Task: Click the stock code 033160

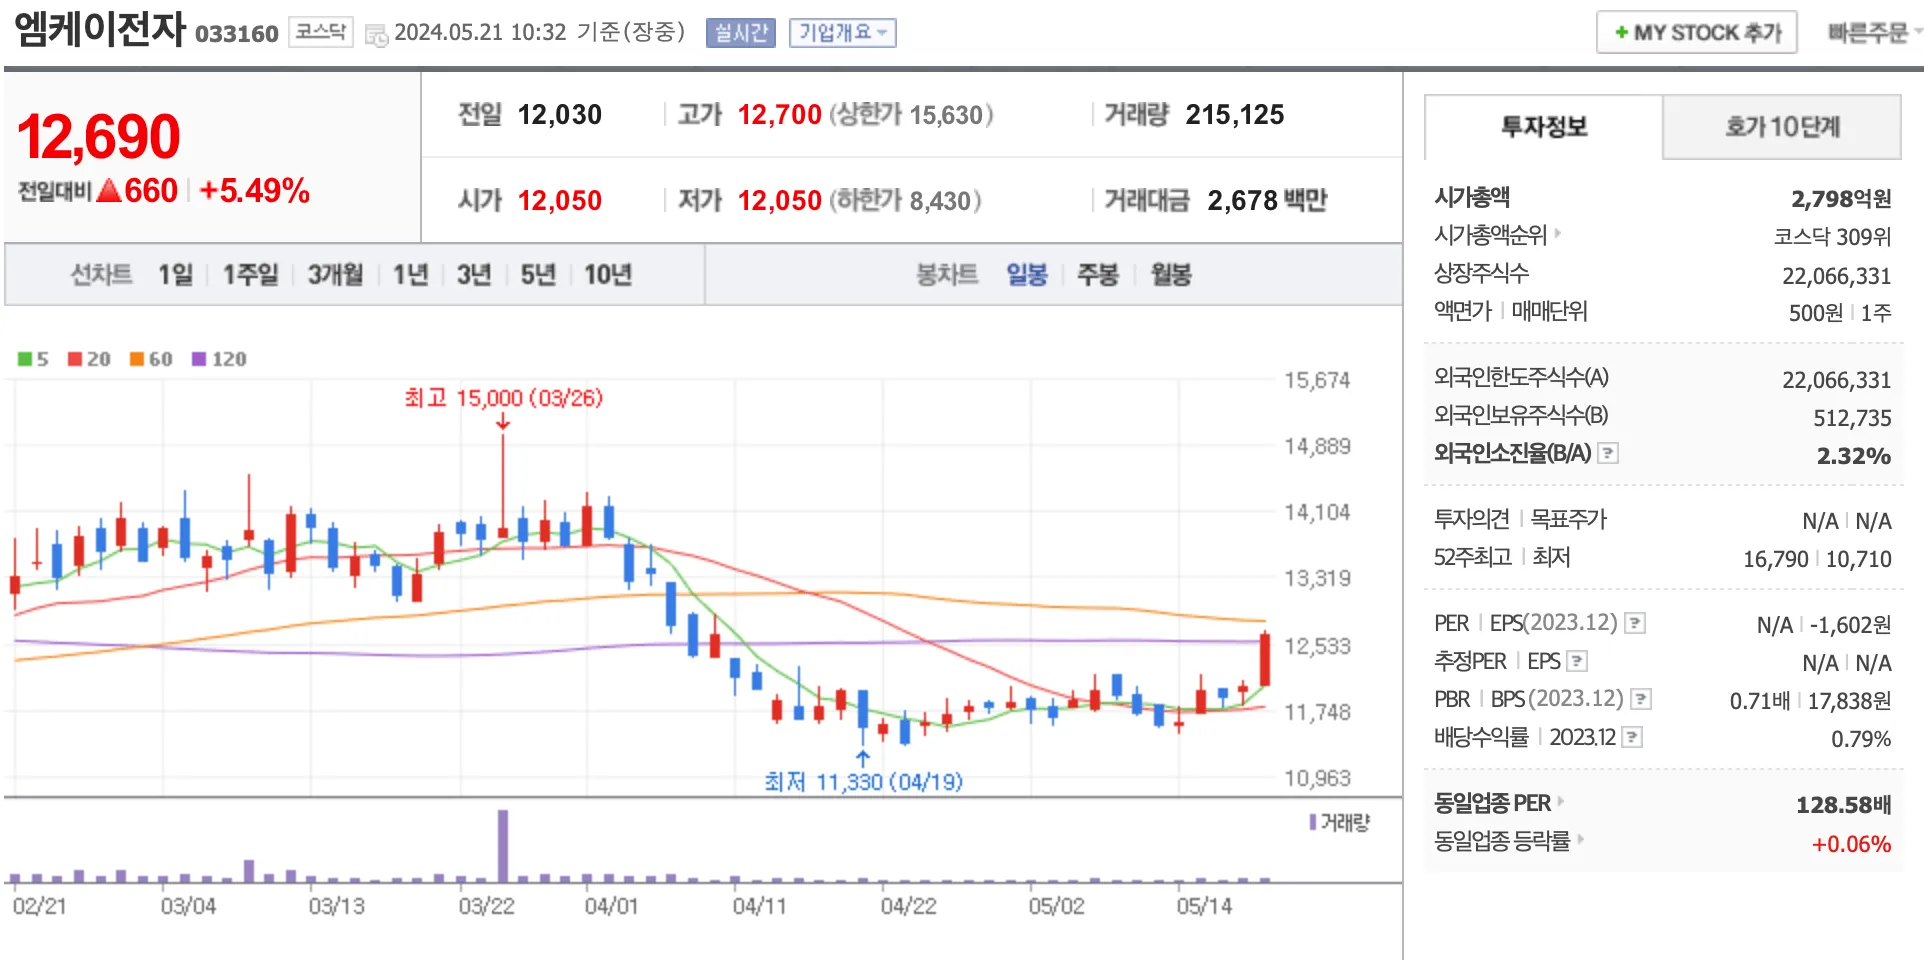Action: point(236,34)
